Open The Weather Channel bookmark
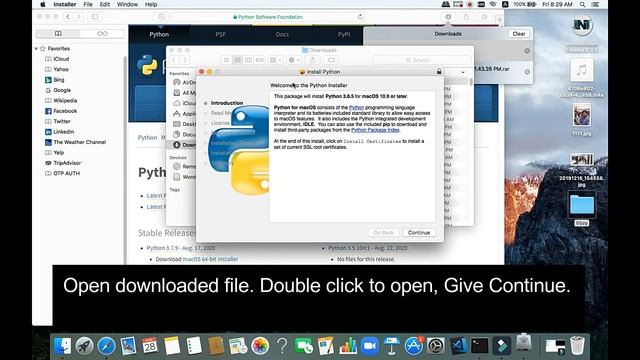Image resolution: width=640 pixels, height=360 pixels. pyautogui.click(x=79, y=142)
